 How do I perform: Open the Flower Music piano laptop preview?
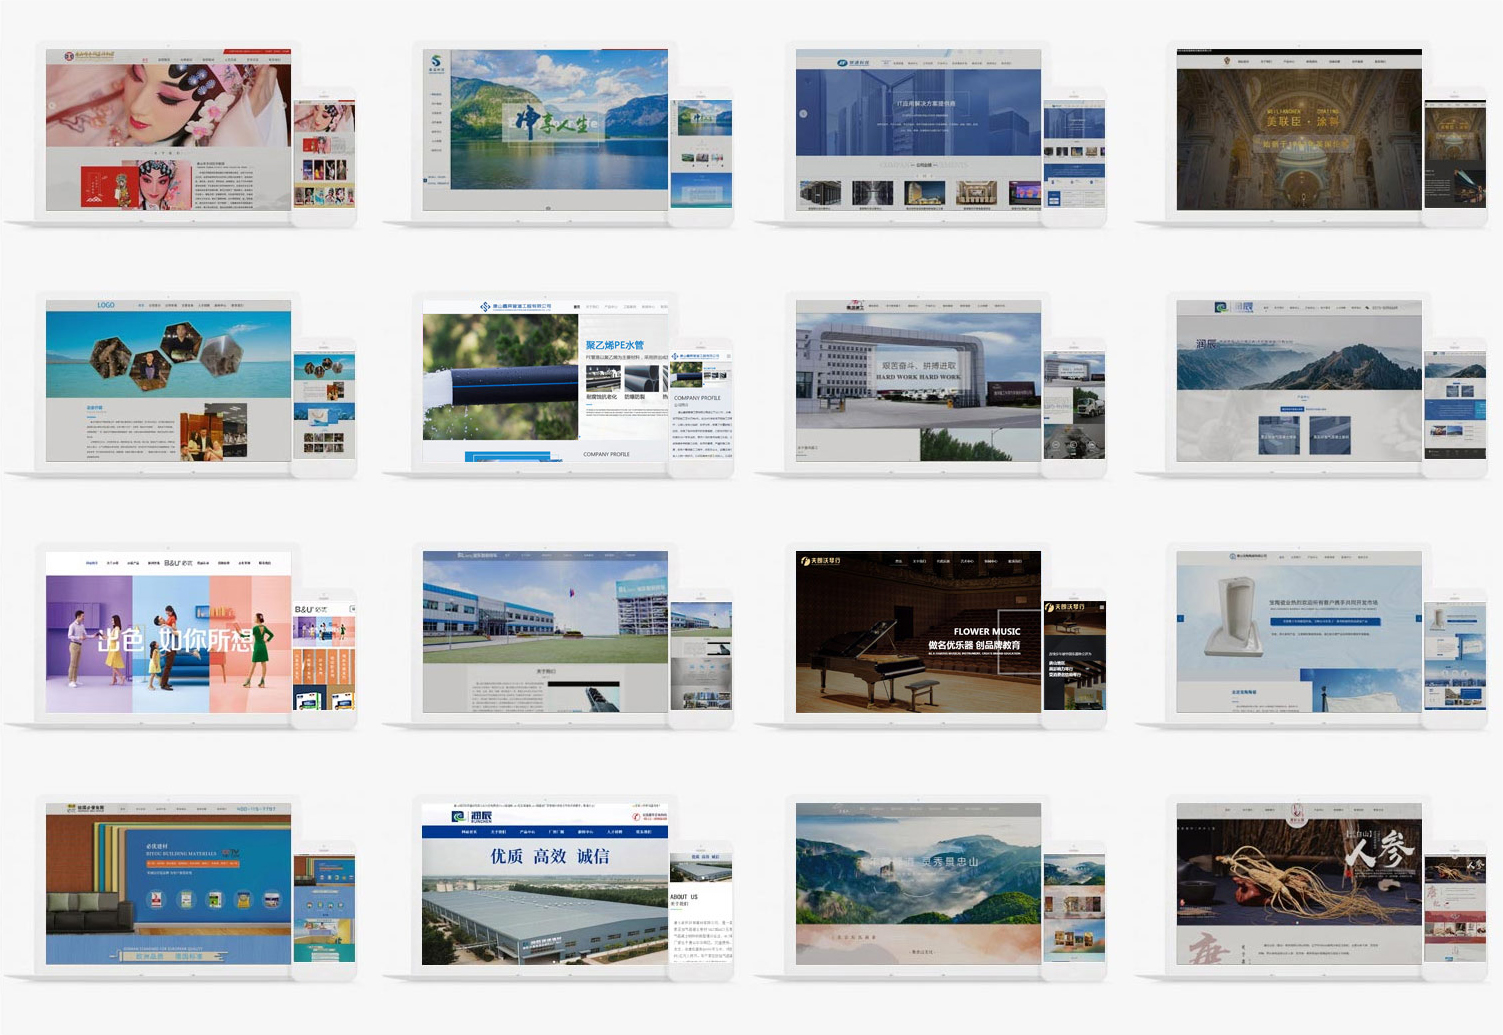[x=918, y=632]
